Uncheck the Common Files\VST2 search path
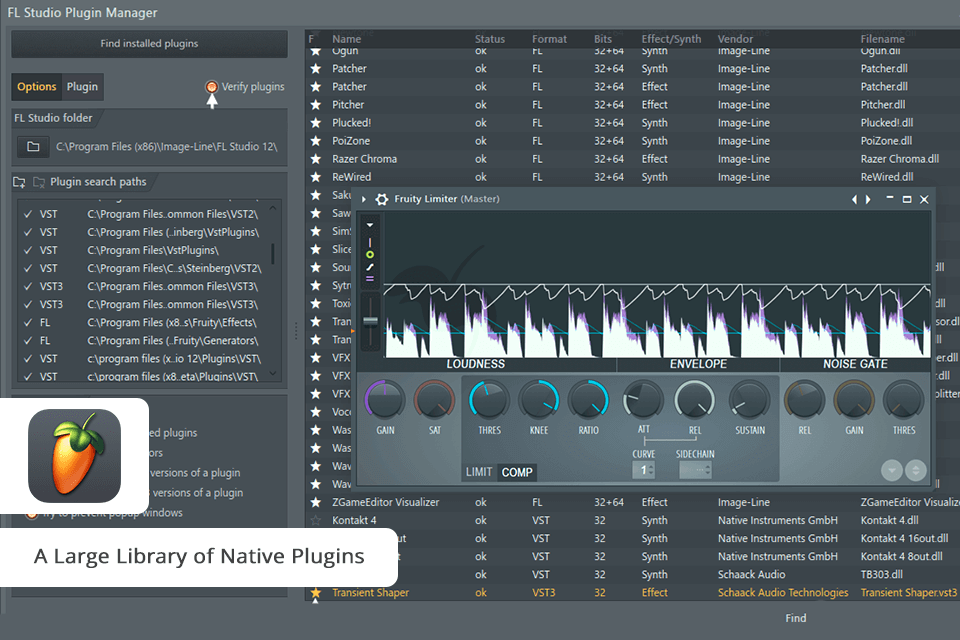The image size is (960, 640). click(28, 214)
